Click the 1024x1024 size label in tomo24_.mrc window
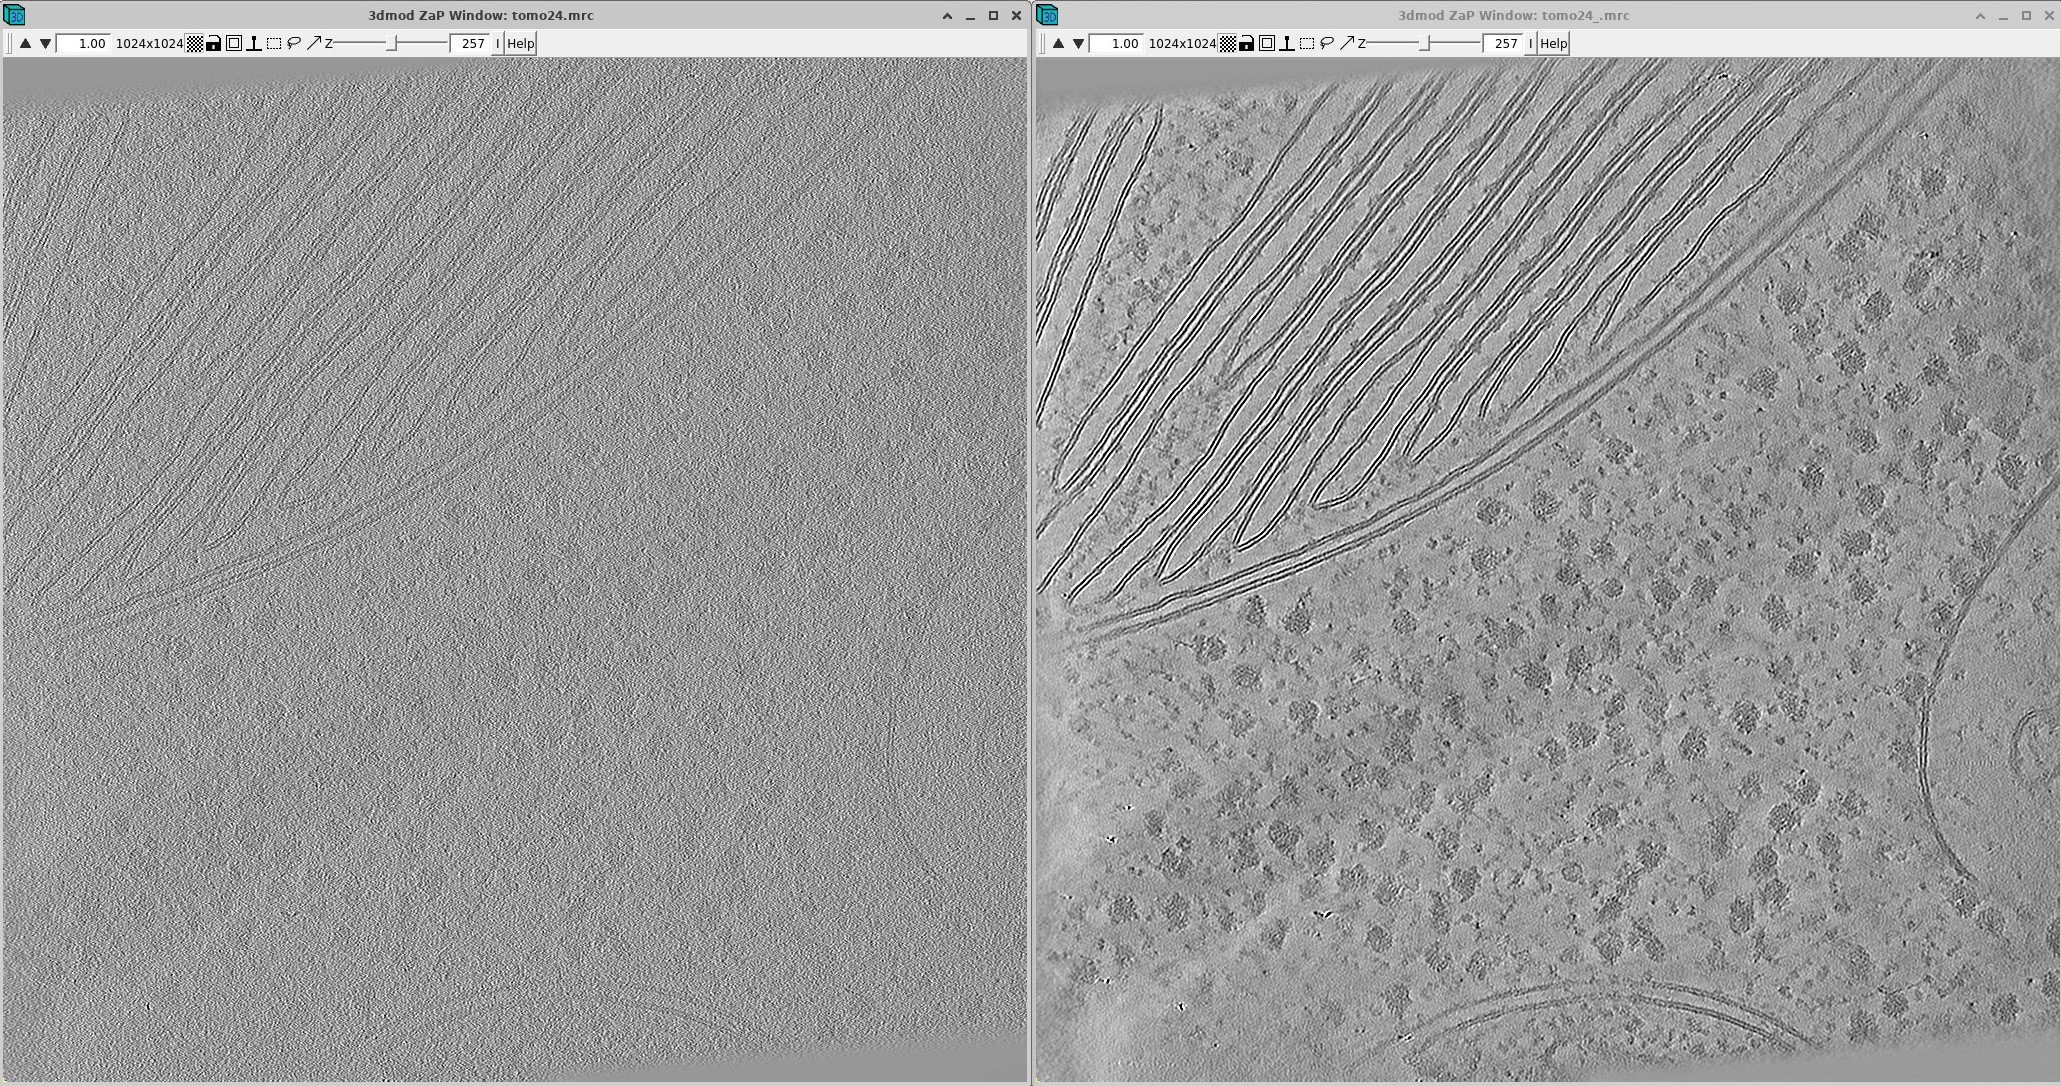 pos(1182,43)
